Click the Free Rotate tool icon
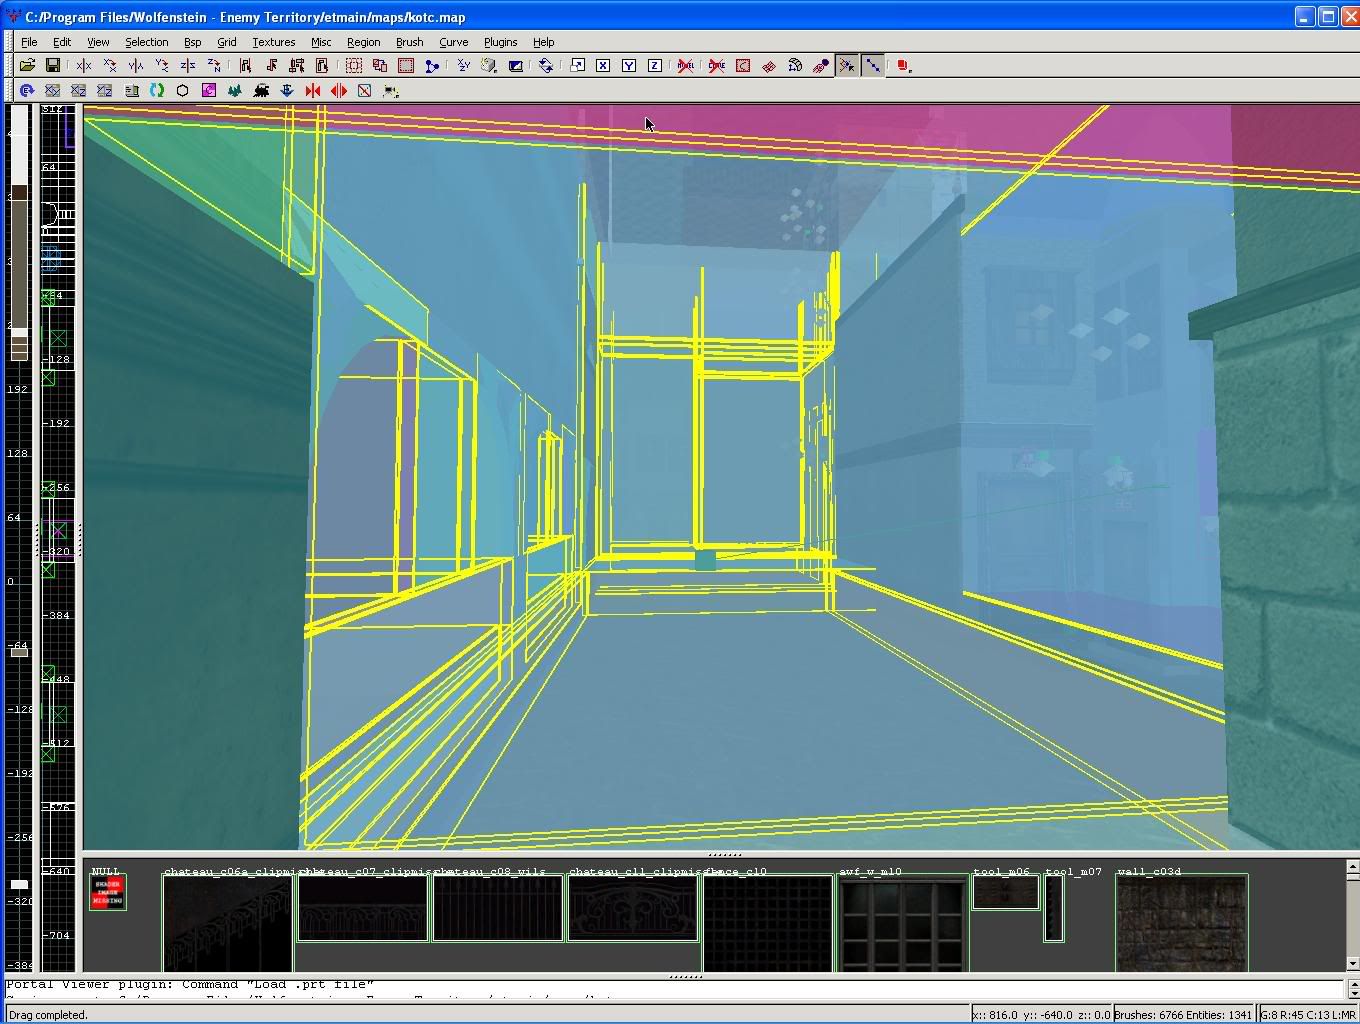This screenshot has height=1024, width=1360. 546,66
